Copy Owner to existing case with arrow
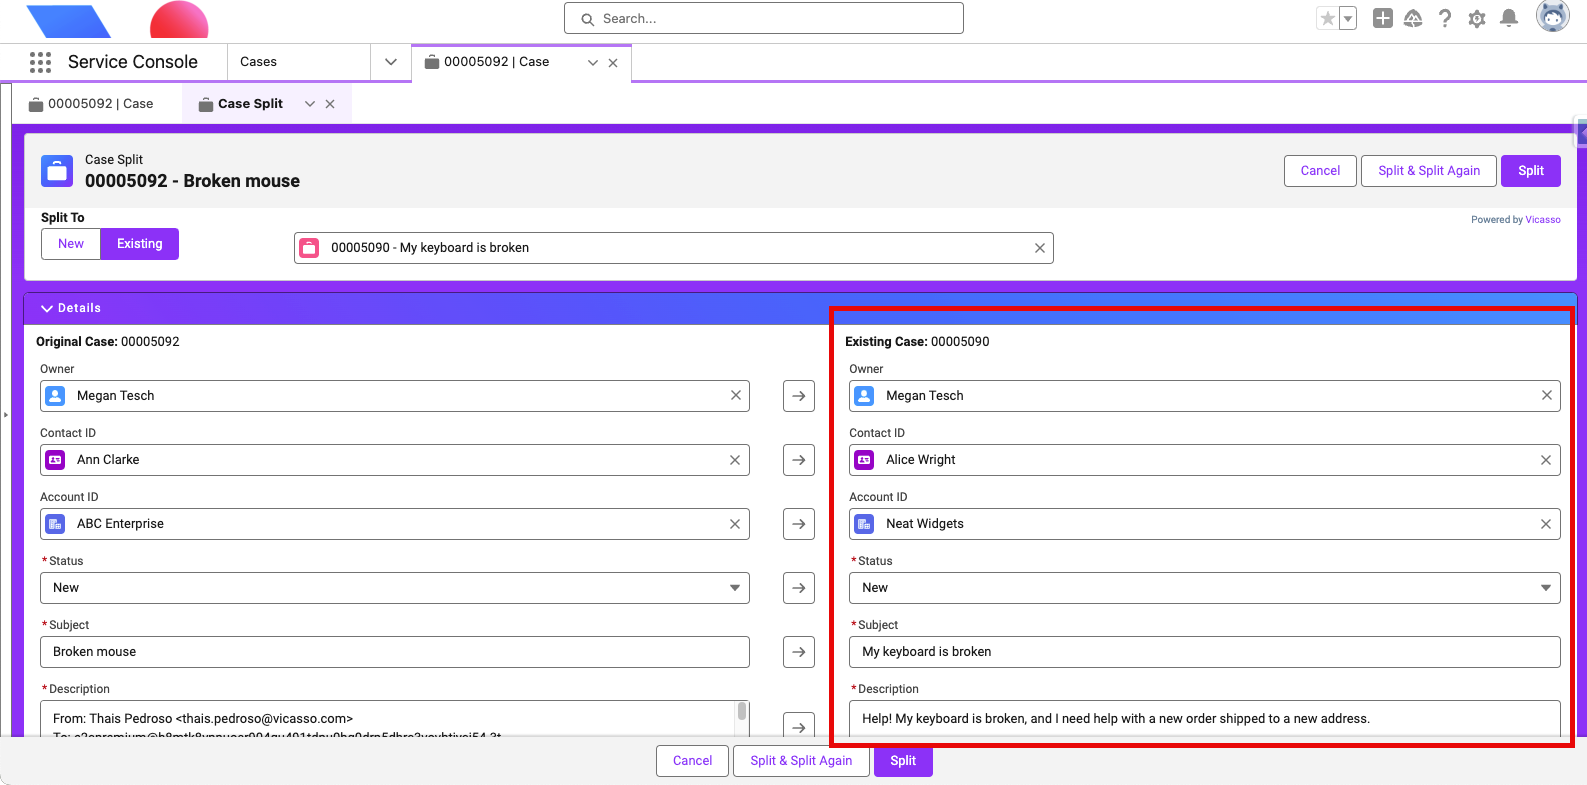The width and height of the screenshot is (1587, 785). [799, 396]
